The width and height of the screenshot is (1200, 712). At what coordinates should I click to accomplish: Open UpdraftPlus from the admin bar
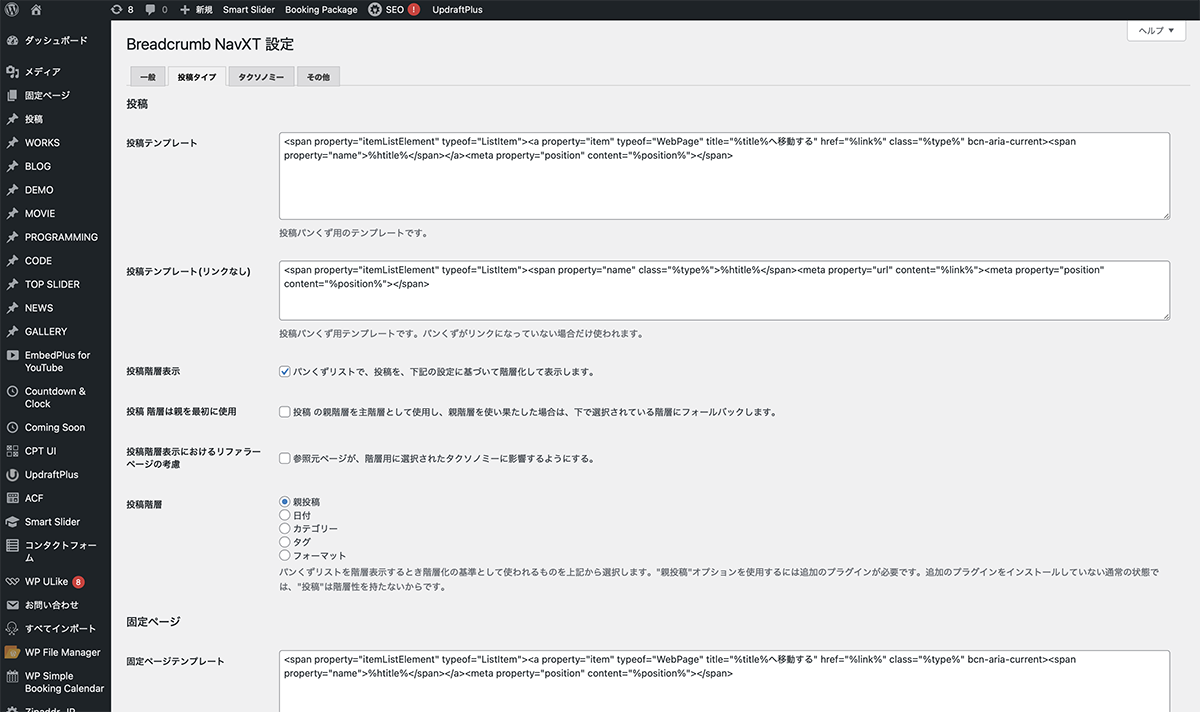click(x=457, y=10)
